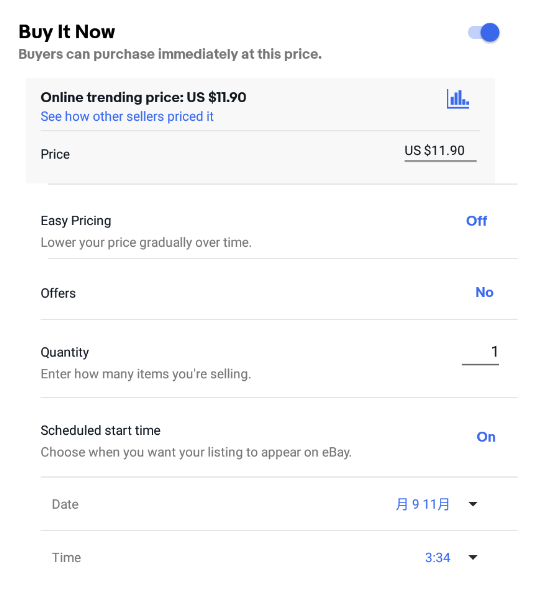The width and height of the screenshot is (533, 602).
Task: Toggle Easy Pricing Off setting
Action: pyautogui.click(x=476, y=221)
